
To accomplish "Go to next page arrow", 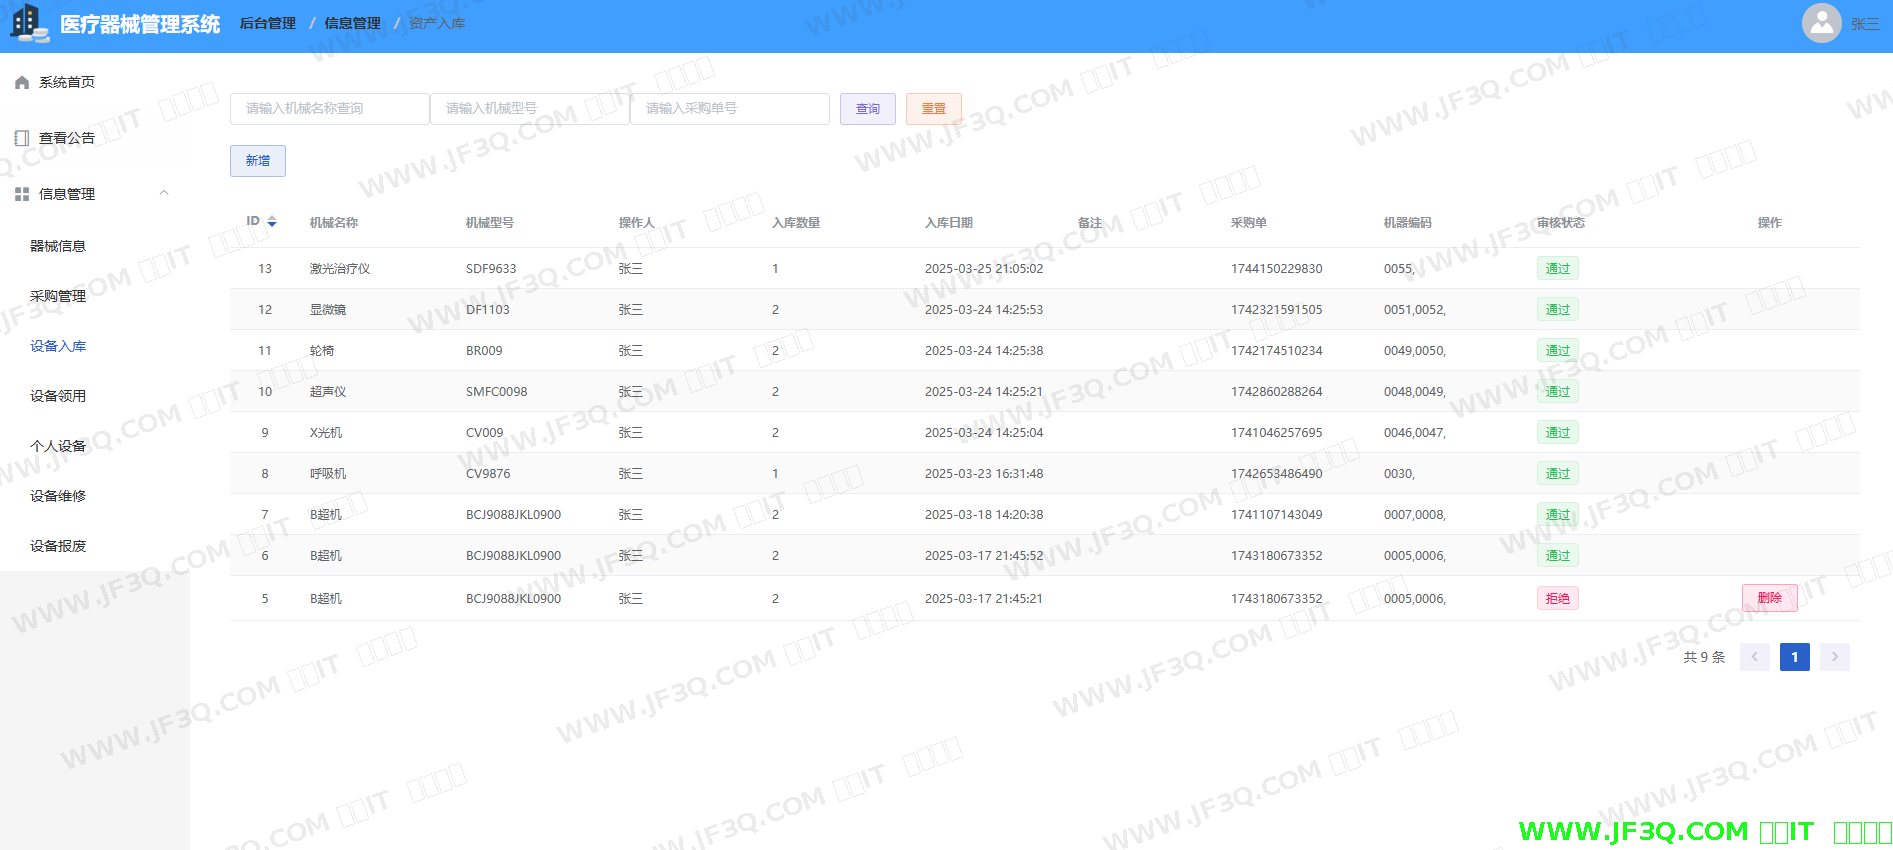I will [1834, 657].
